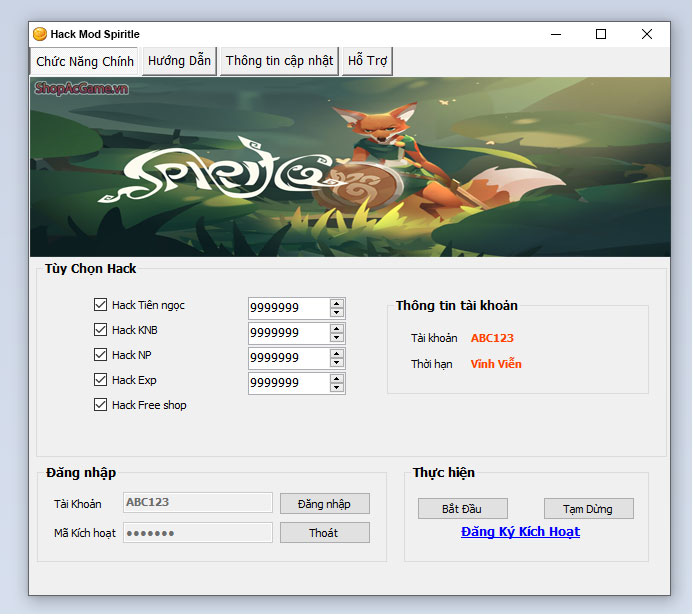This screenshot has height=616, width=693.
Task: Toggle the Hack KNB checkbox
Action: (x=100, y=330)
